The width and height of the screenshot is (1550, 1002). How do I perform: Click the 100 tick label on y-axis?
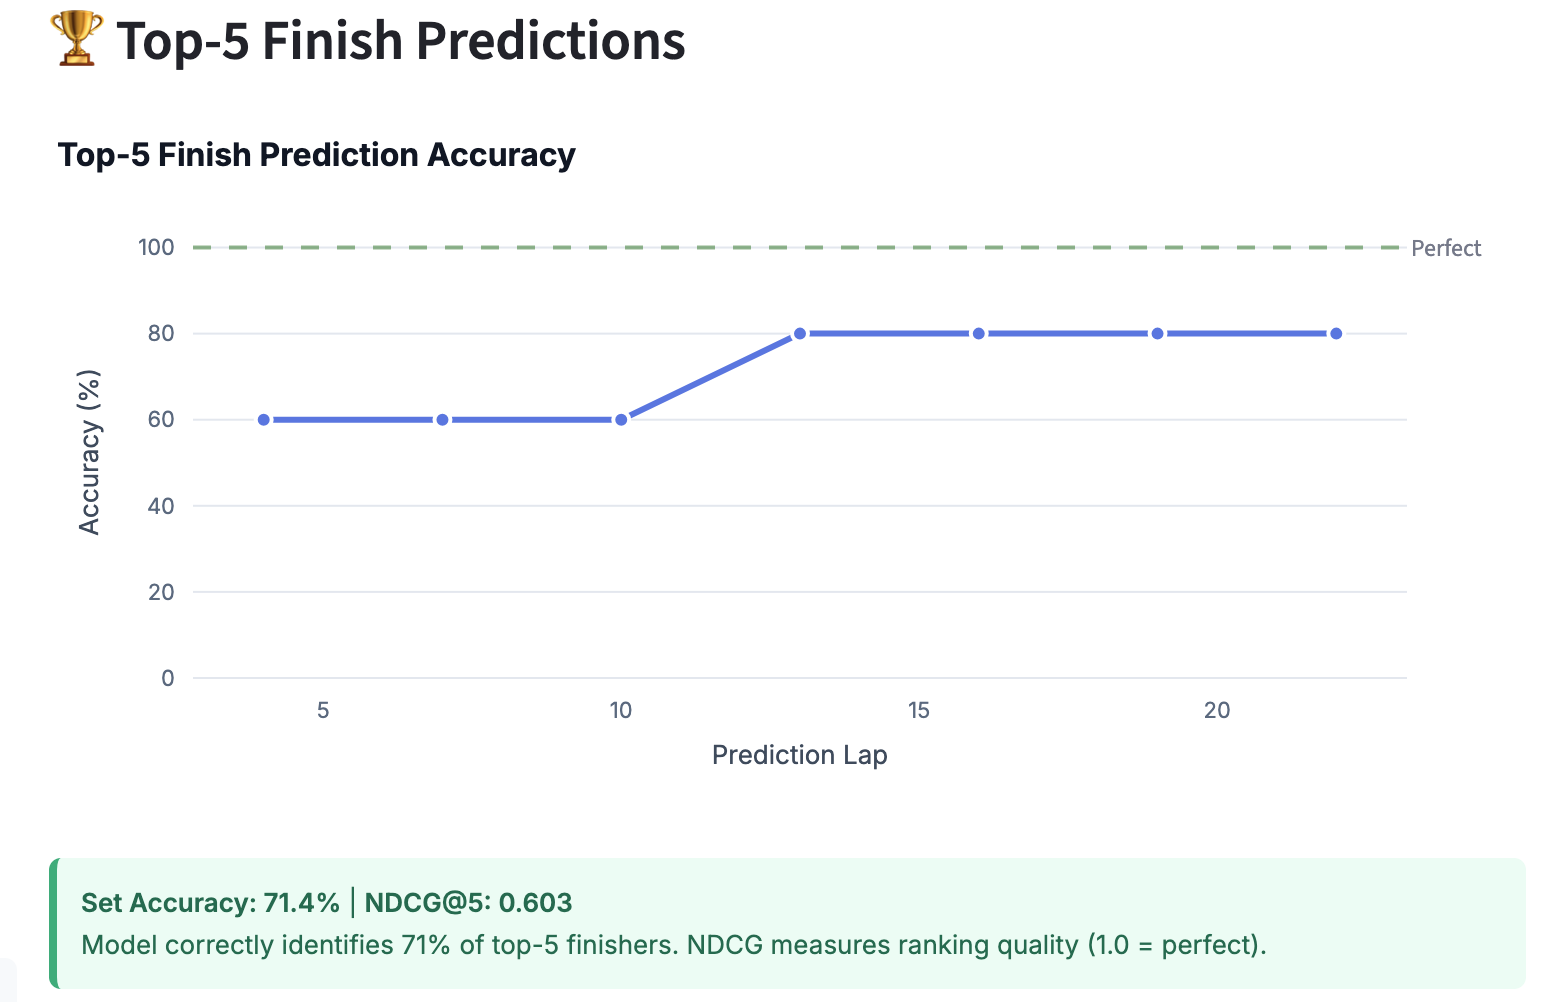tap(156, 247)
